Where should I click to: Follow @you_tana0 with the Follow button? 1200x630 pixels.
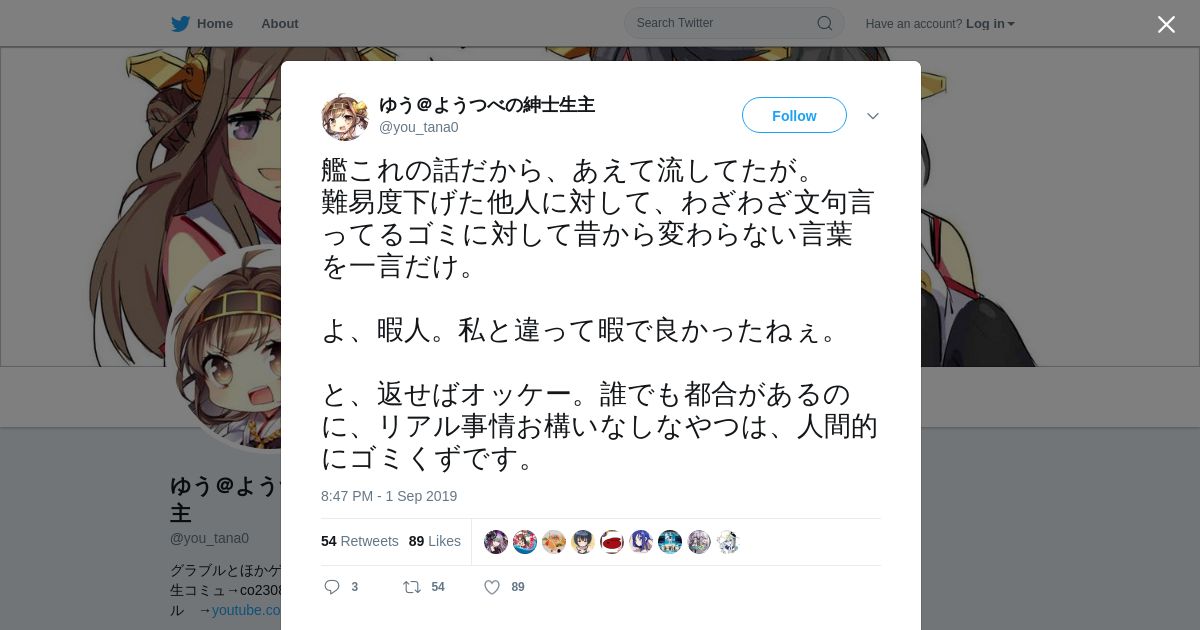(x=794, y=115)
